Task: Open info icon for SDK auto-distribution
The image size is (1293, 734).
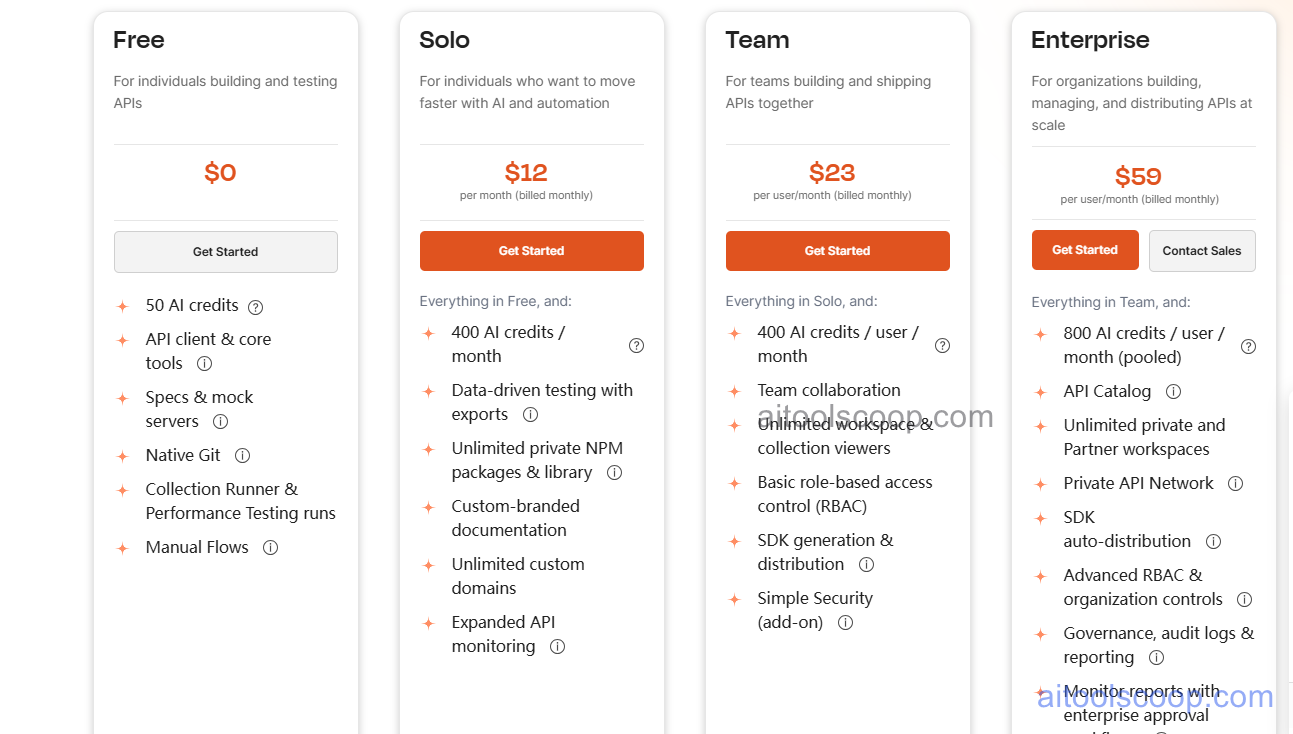Action: [x=1213, y=542]
